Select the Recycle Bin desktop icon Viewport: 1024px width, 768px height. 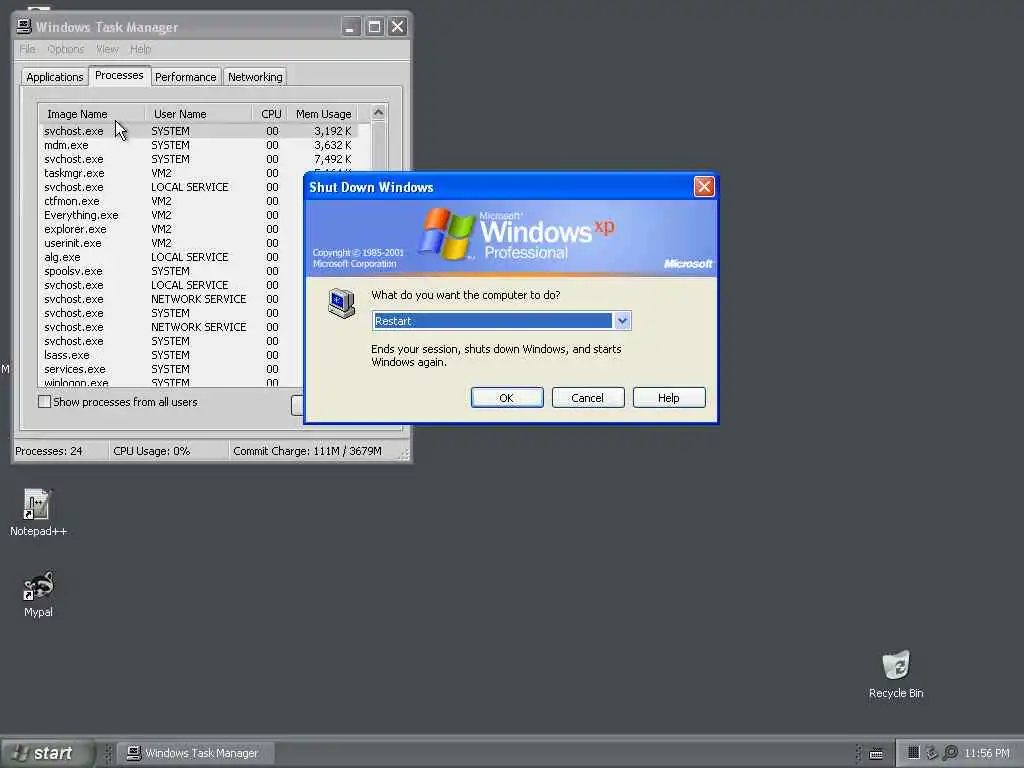(895, 665)
